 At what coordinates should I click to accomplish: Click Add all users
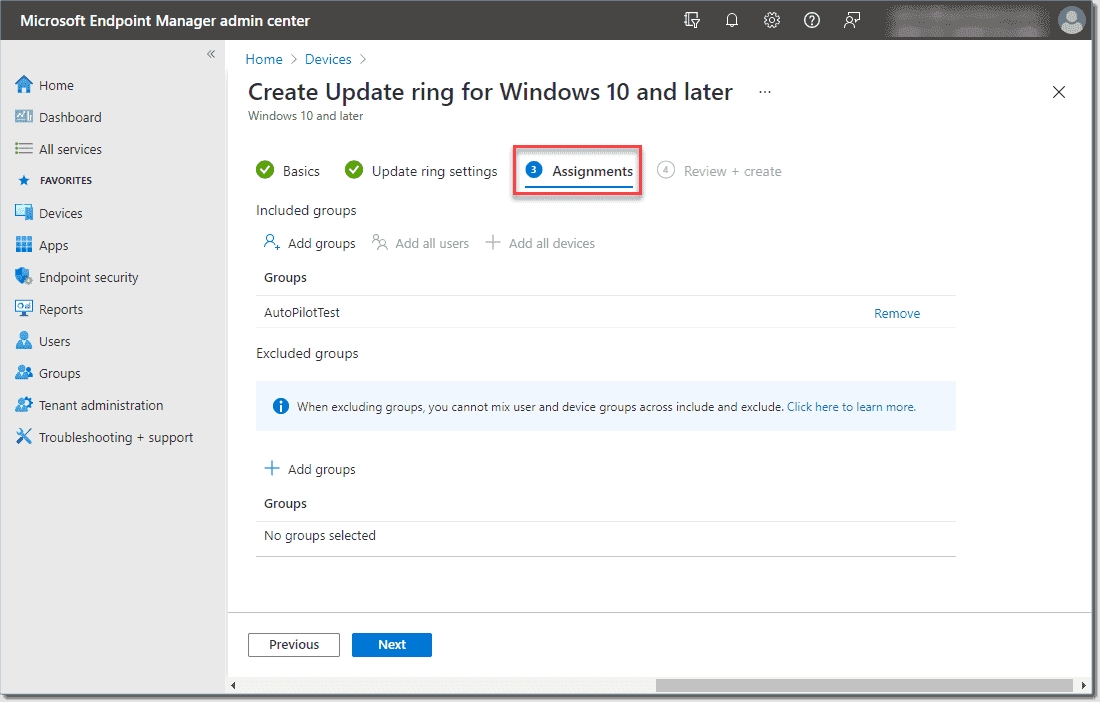420,243
